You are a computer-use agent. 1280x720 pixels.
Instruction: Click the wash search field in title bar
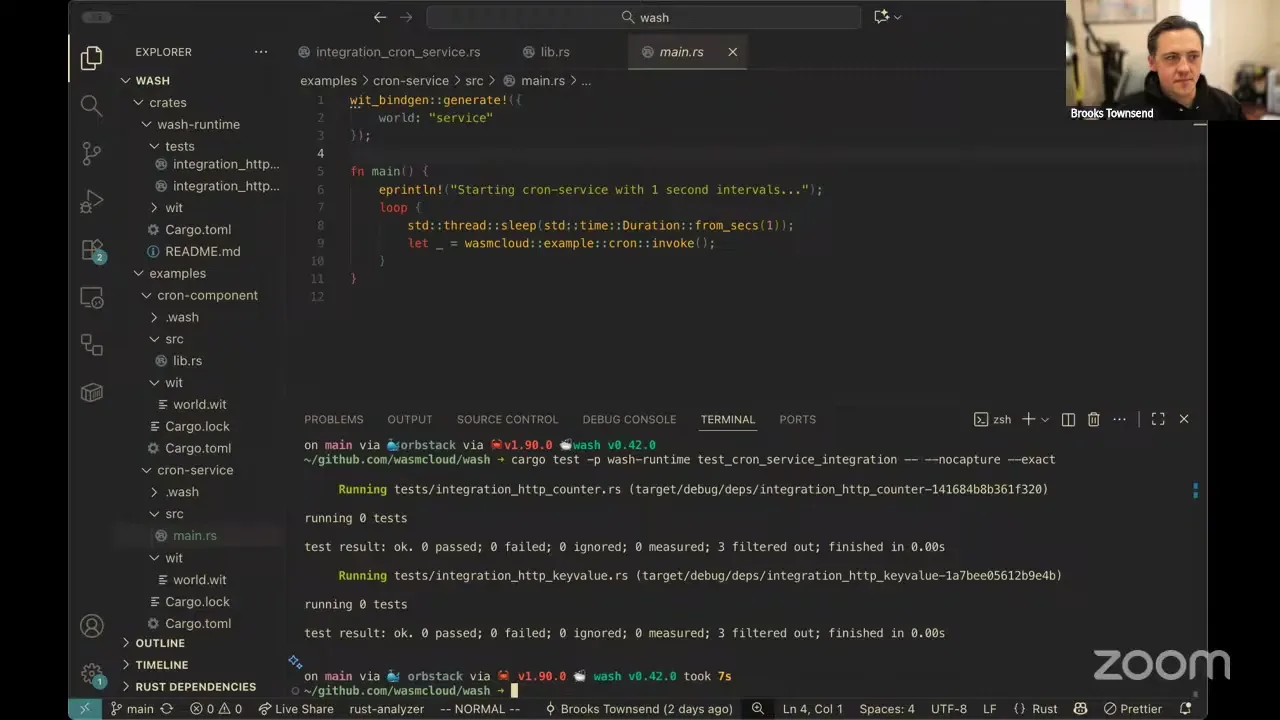click(644, 17)
